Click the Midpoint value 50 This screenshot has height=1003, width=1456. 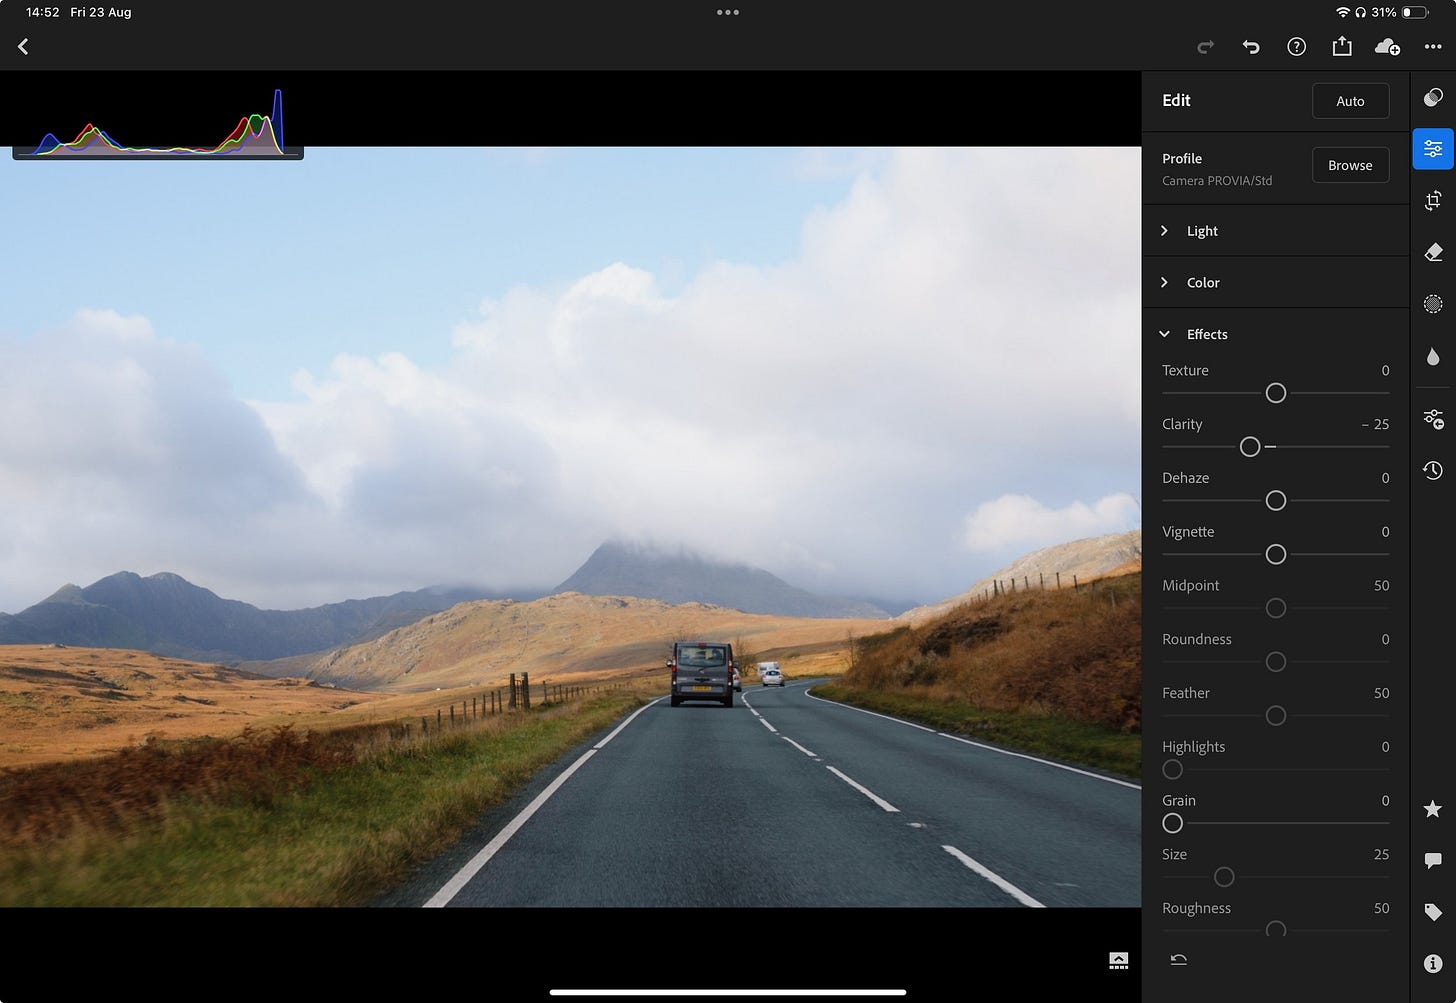[x=1381, y=586]
